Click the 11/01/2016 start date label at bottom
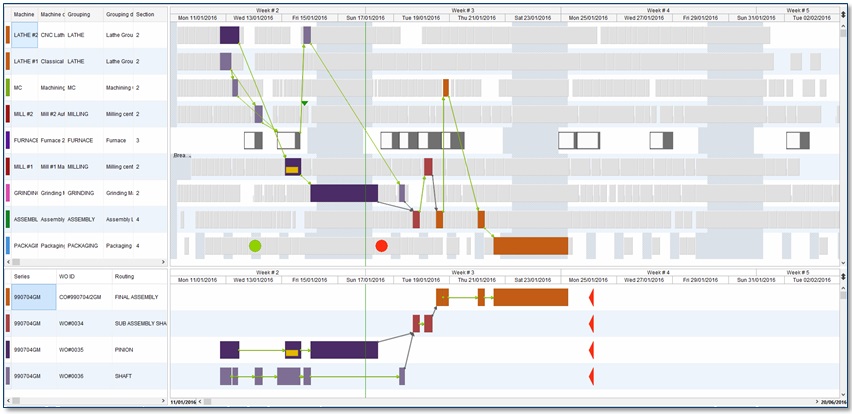852x414 pixels. 183,402
